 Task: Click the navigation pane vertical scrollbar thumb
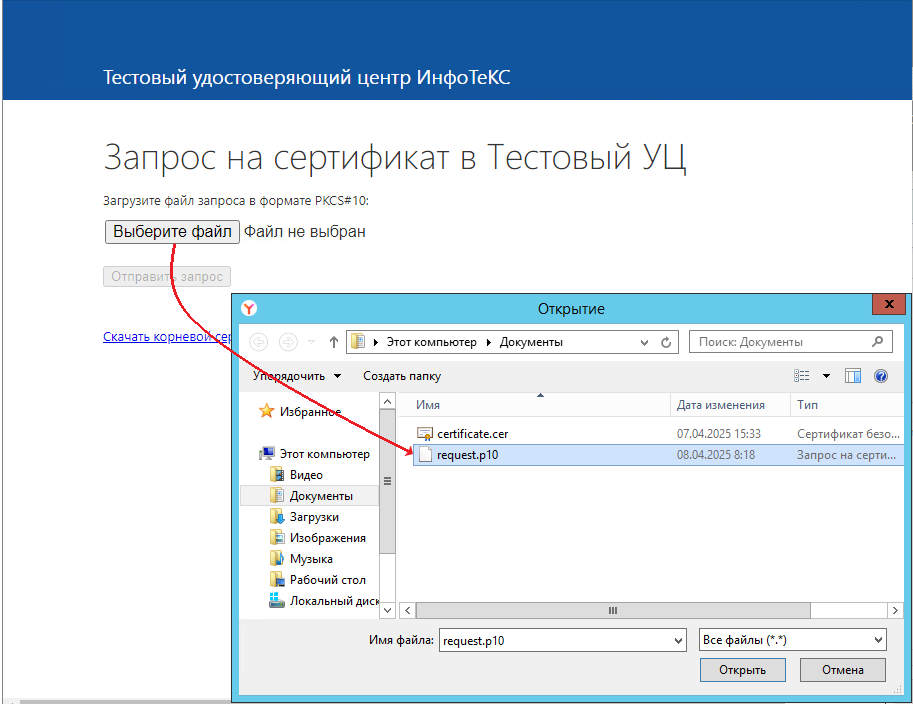point(387,481)
